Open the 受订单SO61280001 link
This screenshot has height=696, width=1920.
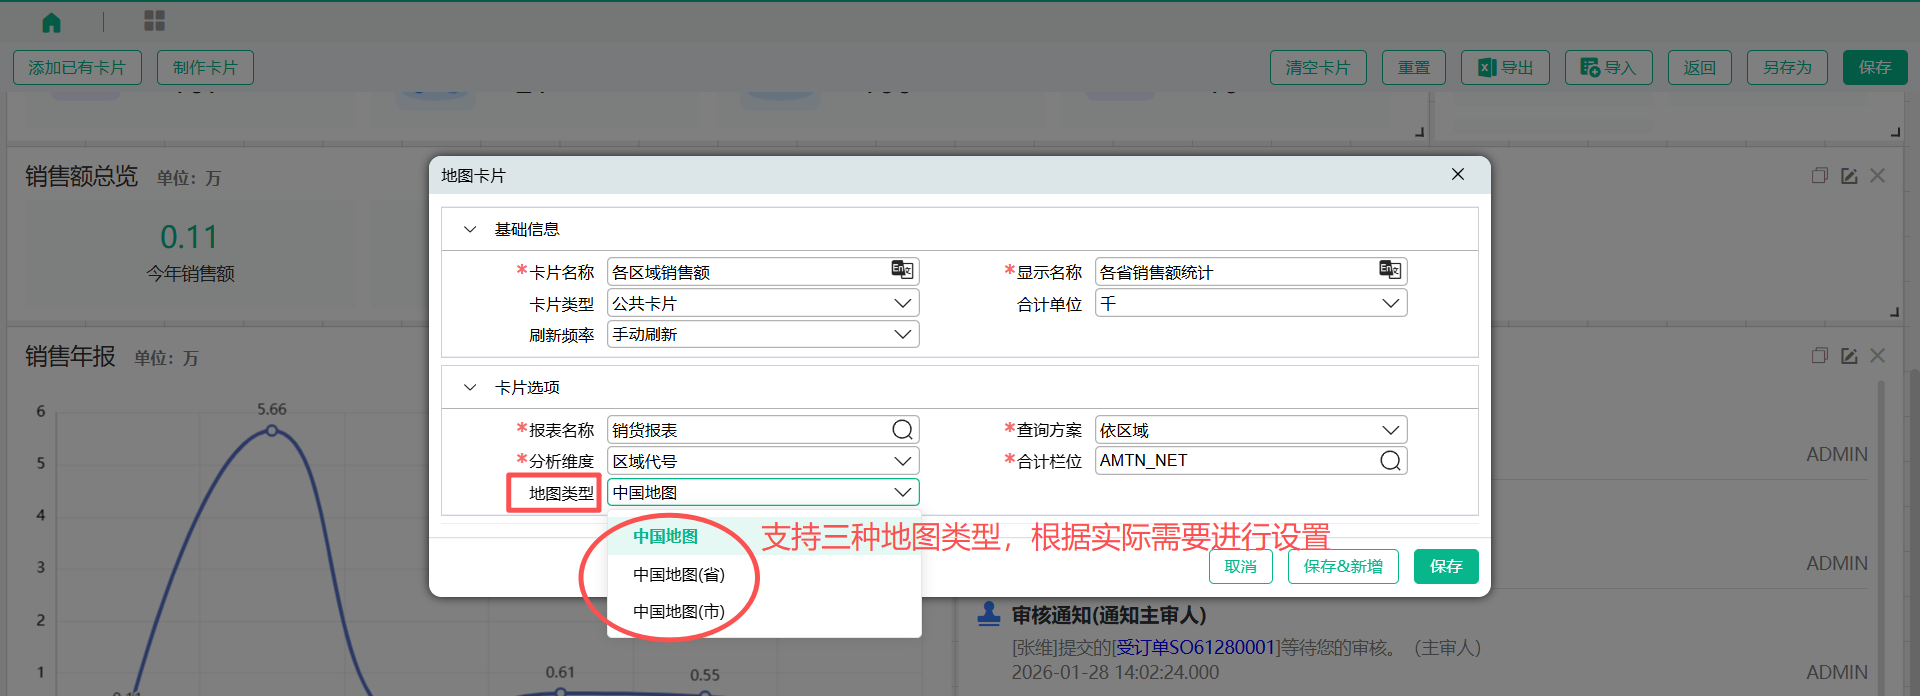[1198, 647]
